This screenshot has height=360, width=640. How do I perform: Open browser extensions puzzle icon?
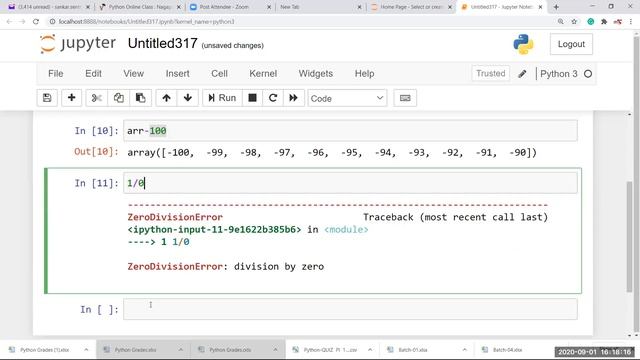click(604, 22)
